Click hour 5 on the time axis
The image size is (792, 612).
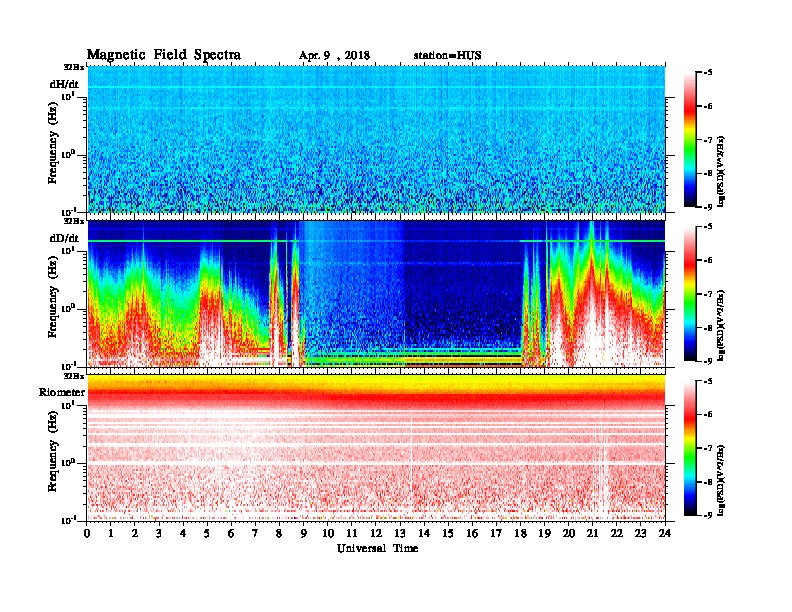tap(207, 533)
